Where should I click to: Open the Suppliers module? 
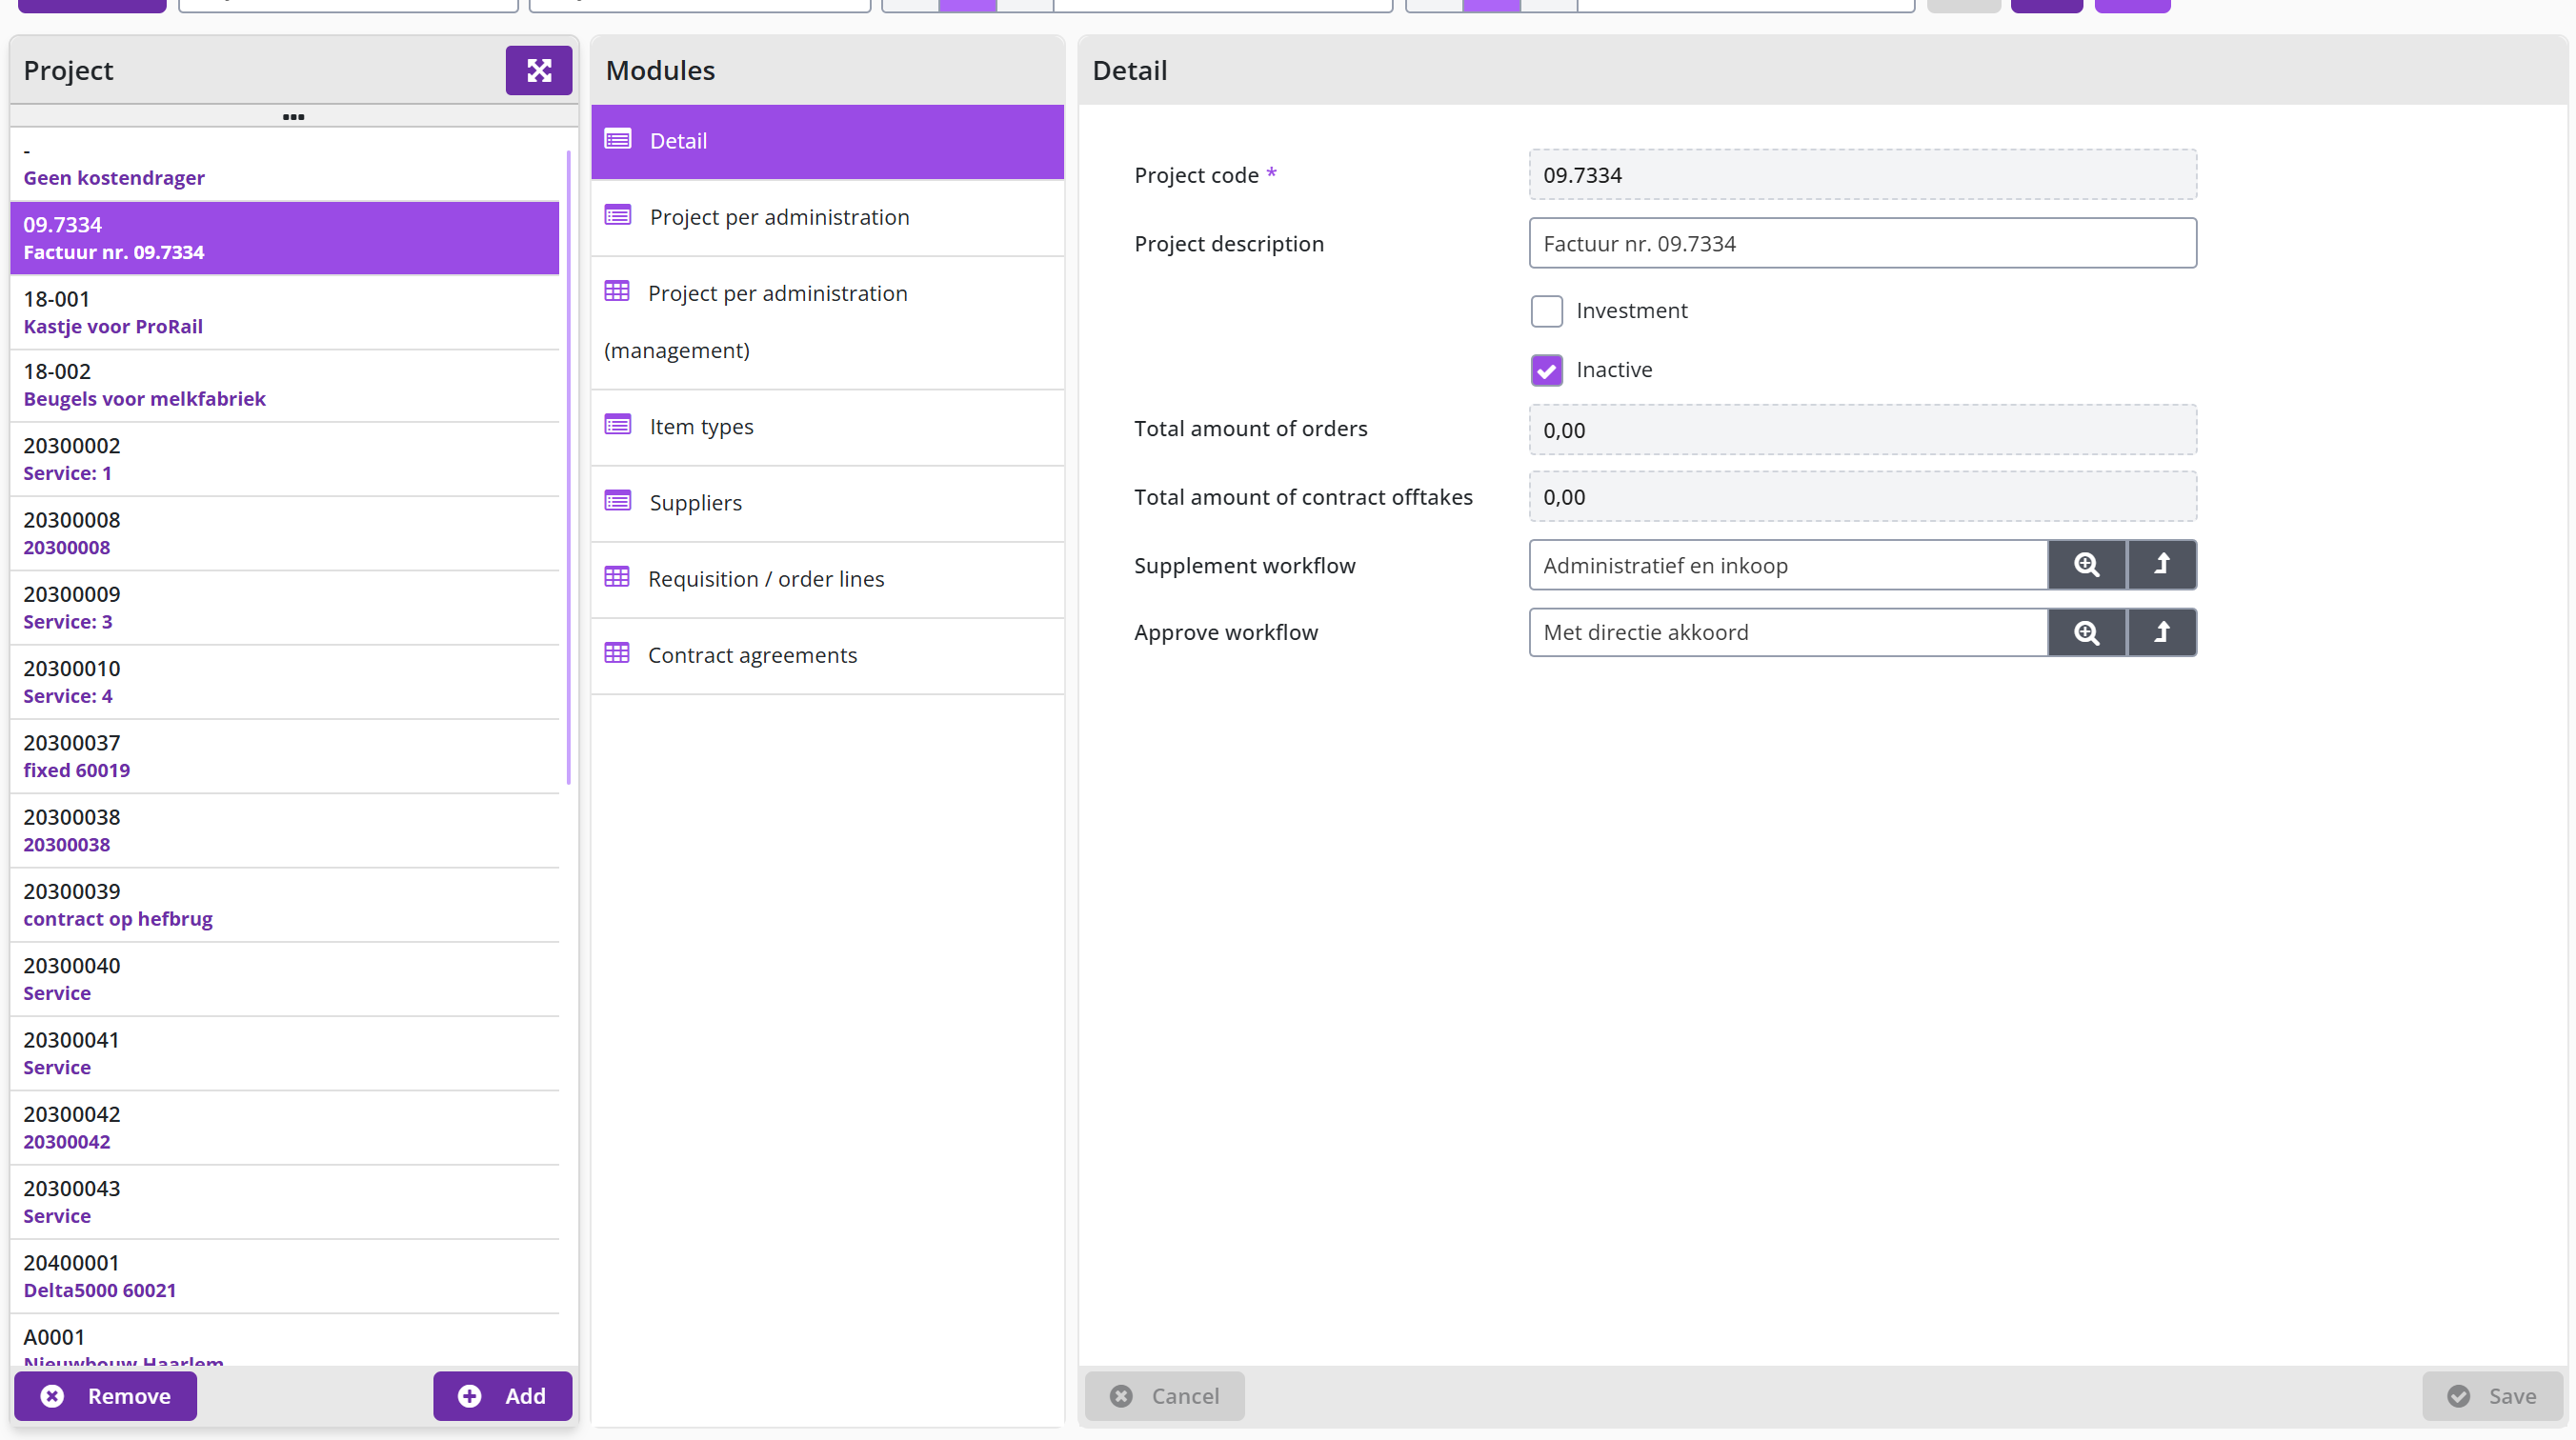(827, 503)
